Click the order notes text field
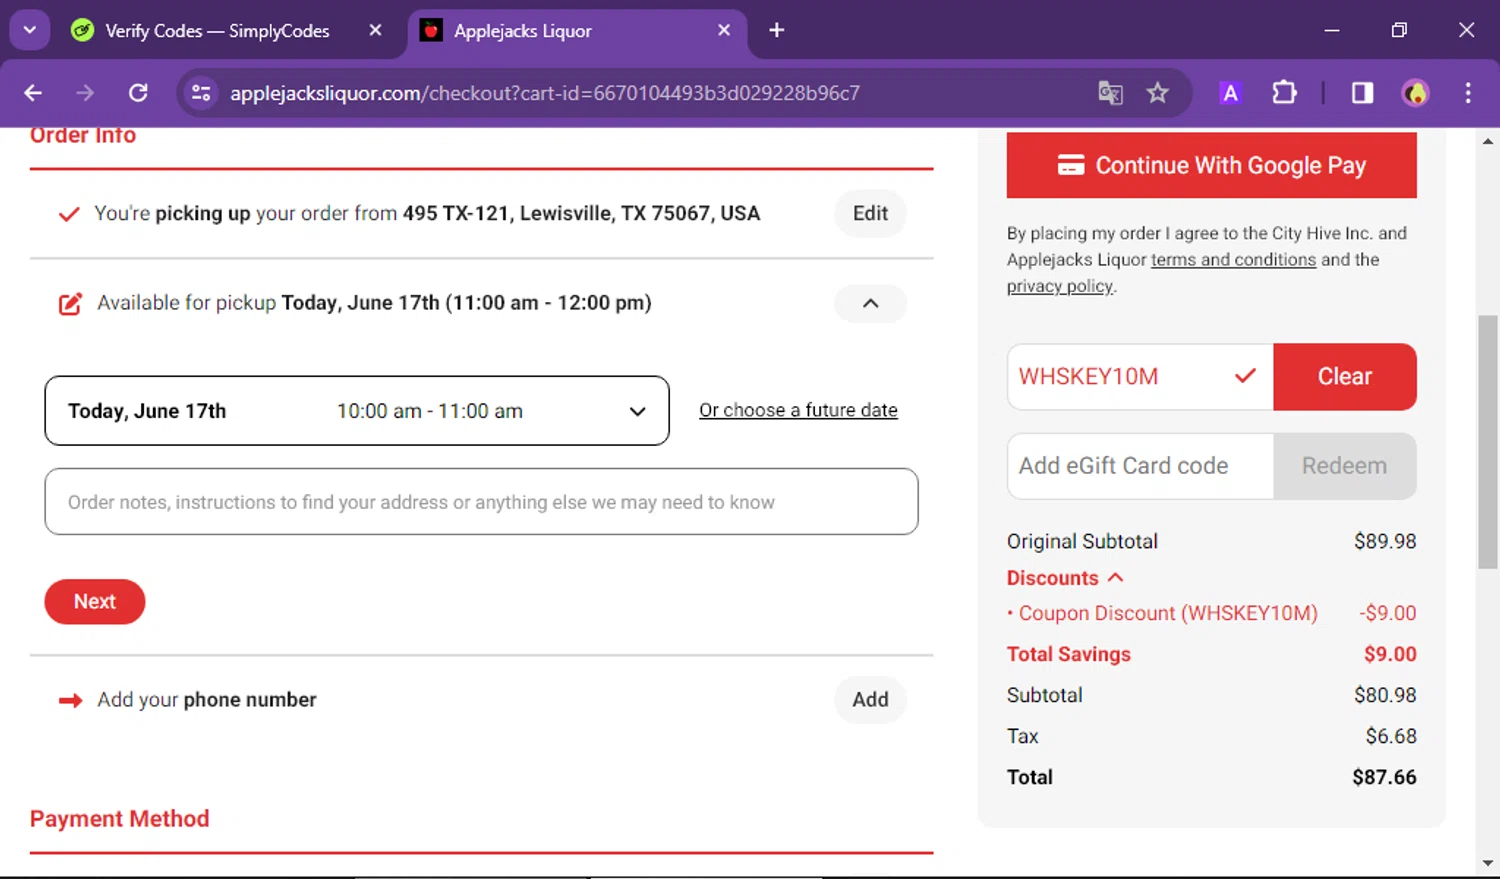The image size is (1500, 879). point(481,502)
